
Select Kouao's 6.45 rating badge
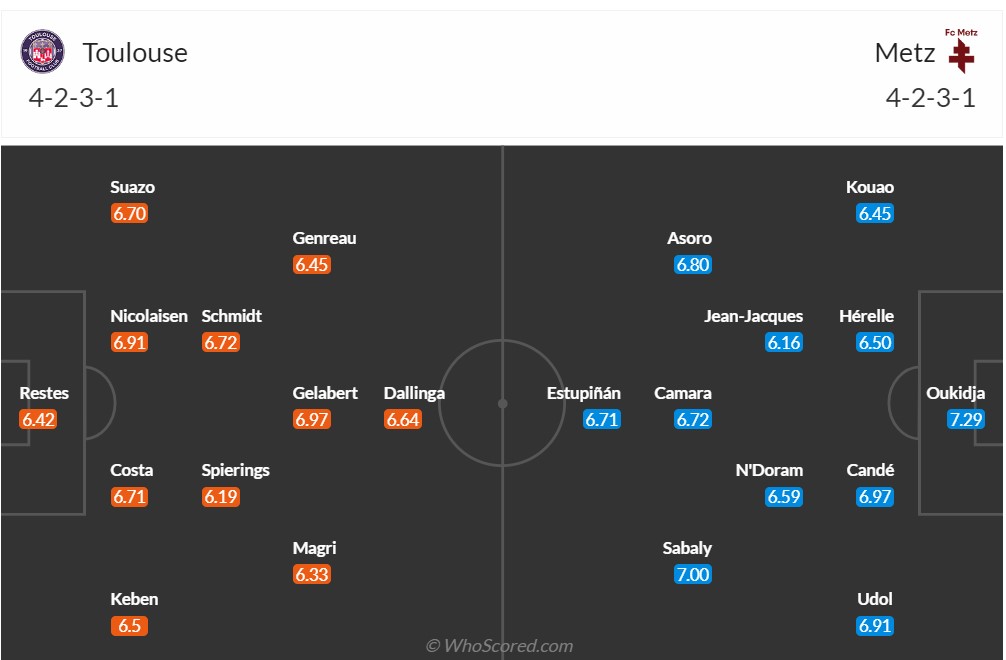coord(875,213)
